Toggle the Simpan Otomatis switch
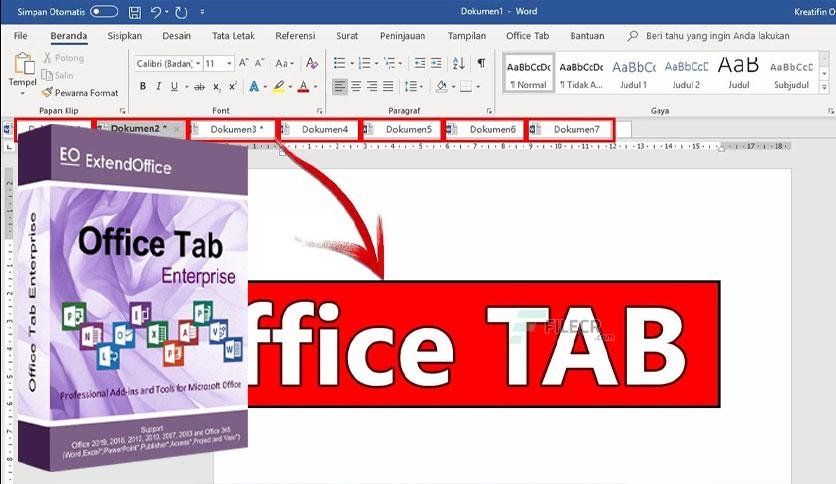This screenshot has height=484, width=836. (103, 11)
